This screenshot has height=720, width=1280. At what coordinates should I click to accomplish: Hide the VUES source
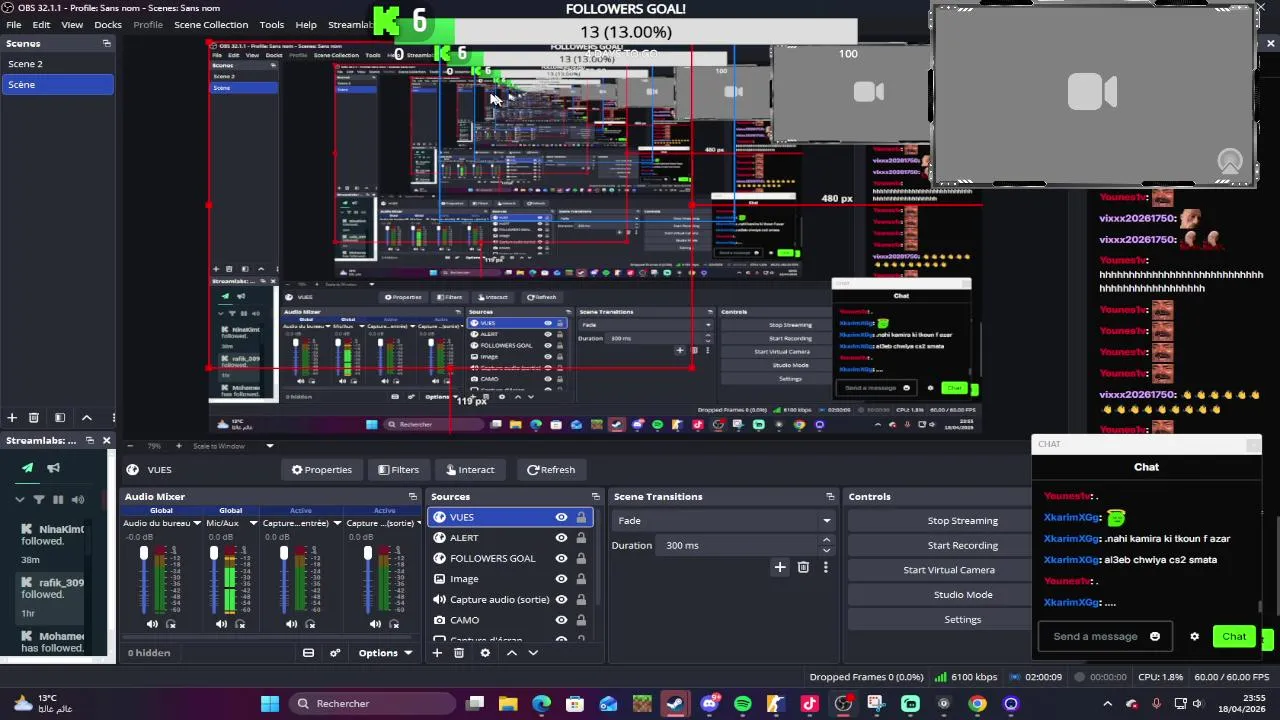(x=561, y=517)
